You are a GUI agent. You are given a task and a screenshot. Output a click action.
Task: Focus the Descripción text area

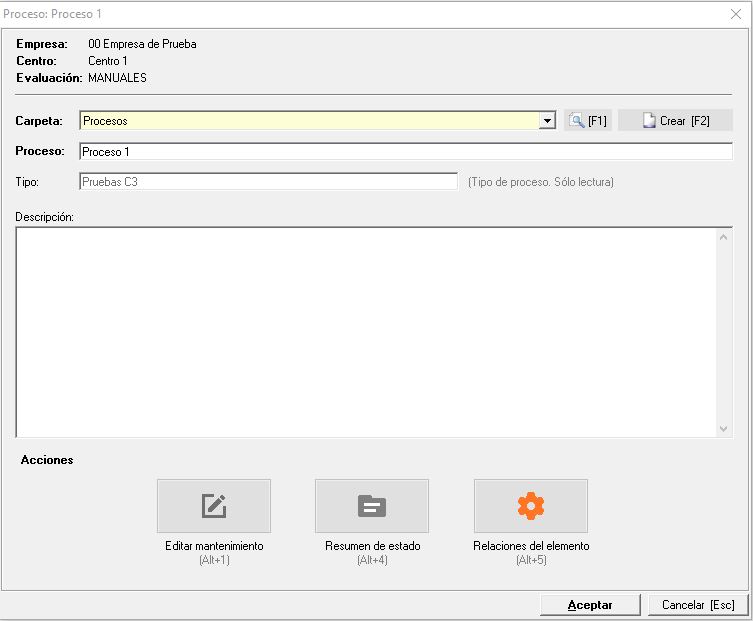click(366, 332)
